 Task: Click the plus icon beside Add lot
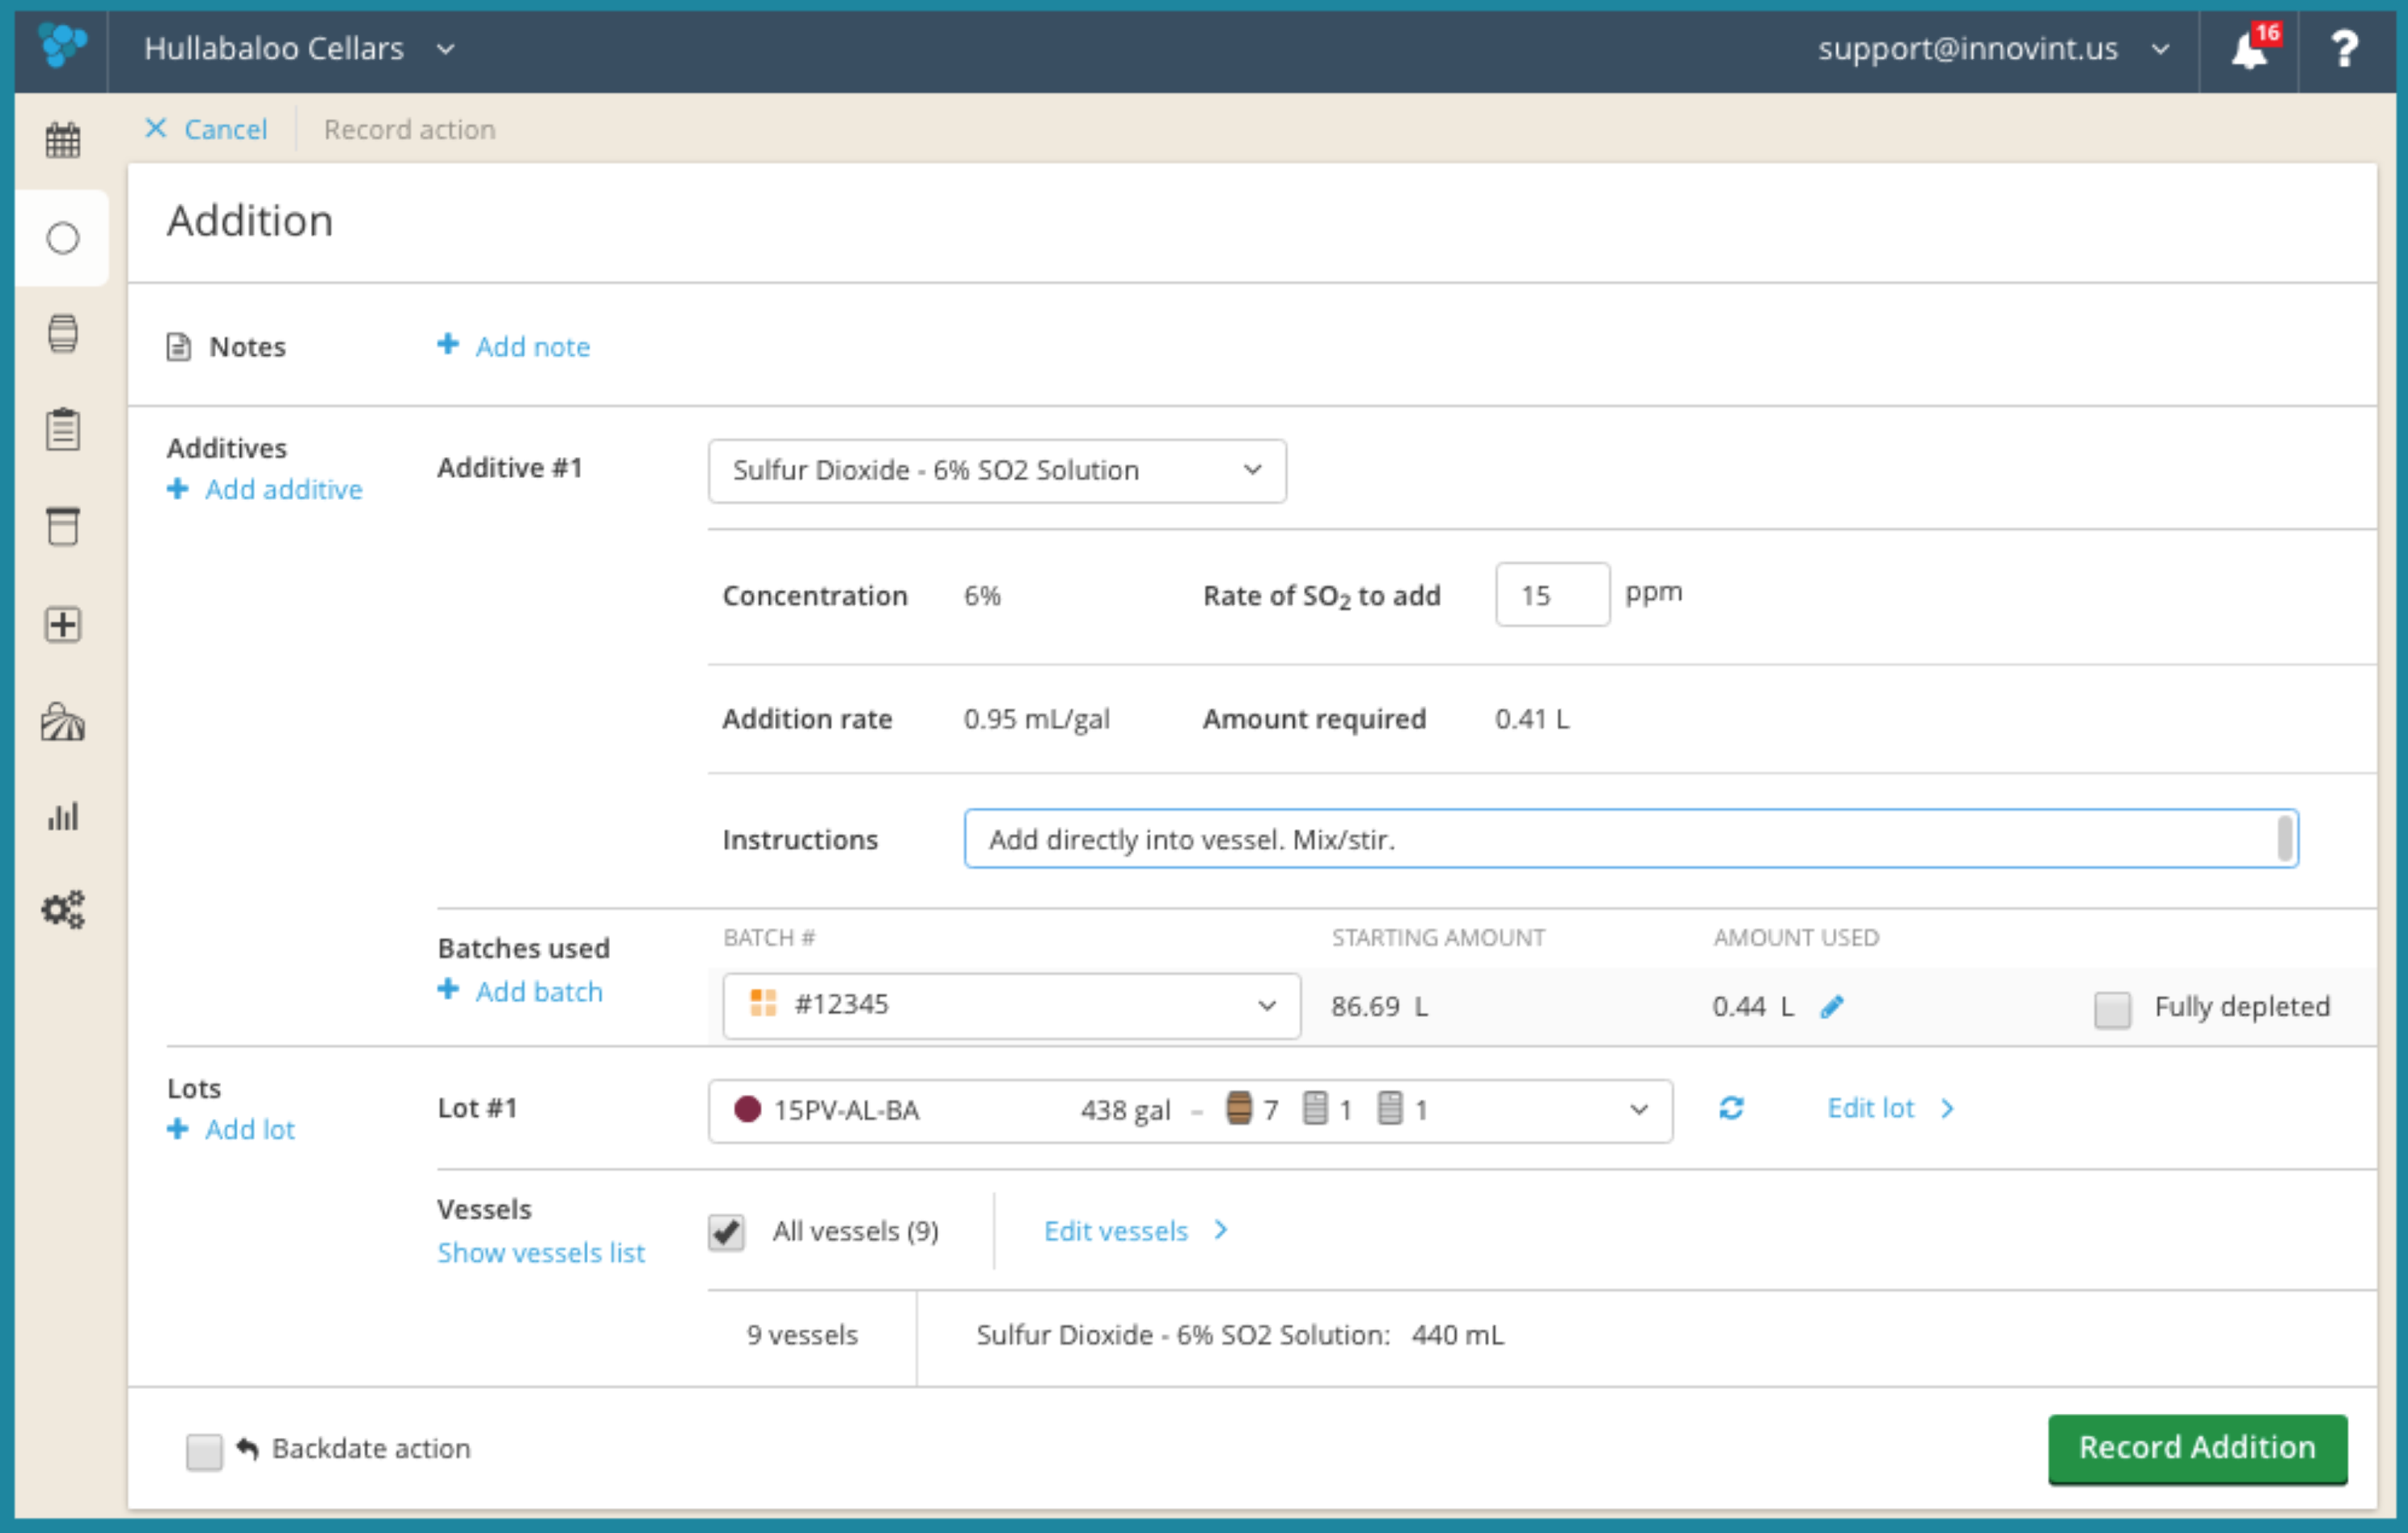pyautogui.click(x=178, y=1128)
